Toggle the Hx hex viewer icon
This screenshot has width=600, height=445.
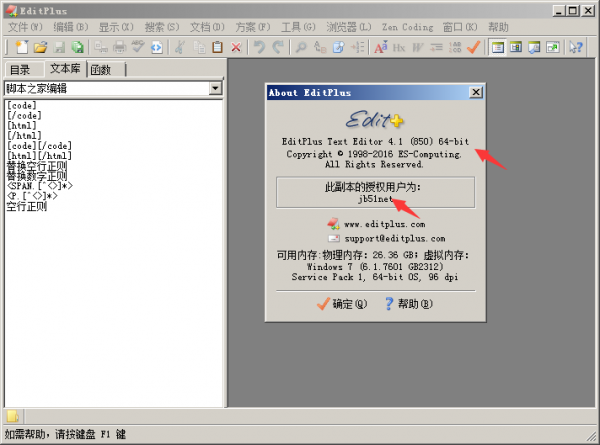[x=399, y=47]
